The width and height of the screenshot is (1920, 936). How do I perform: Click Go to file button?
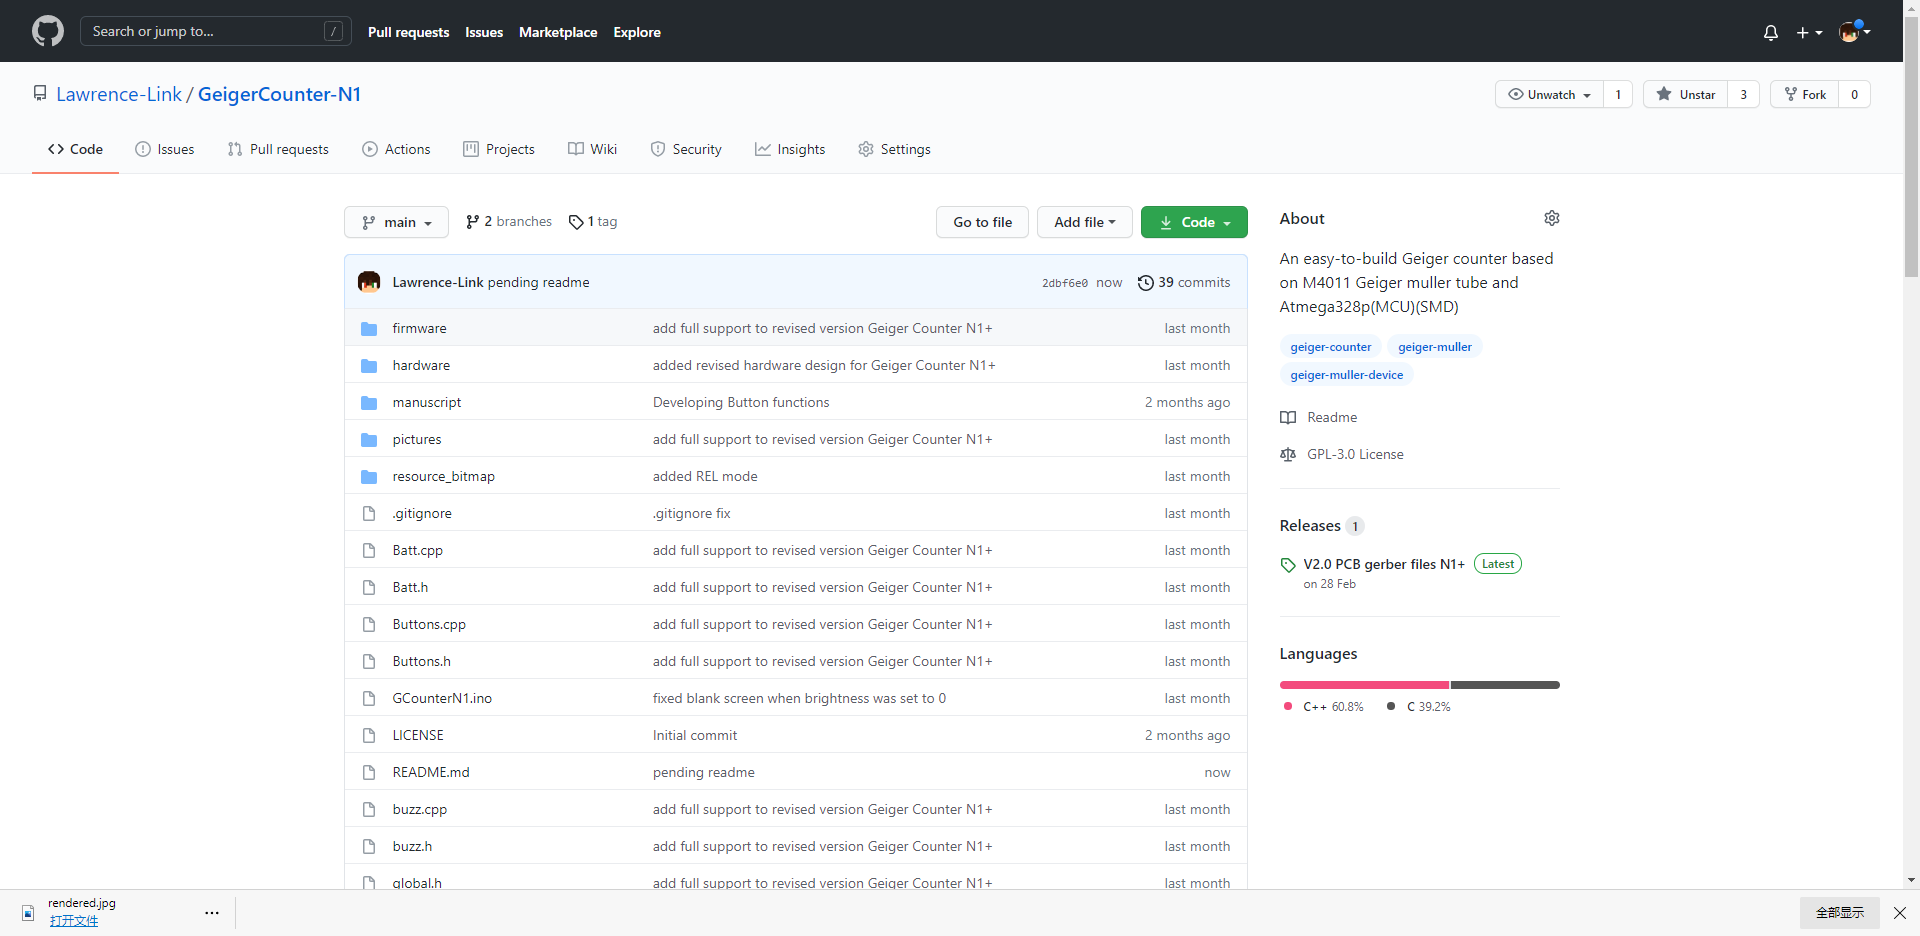coord(982,222)
